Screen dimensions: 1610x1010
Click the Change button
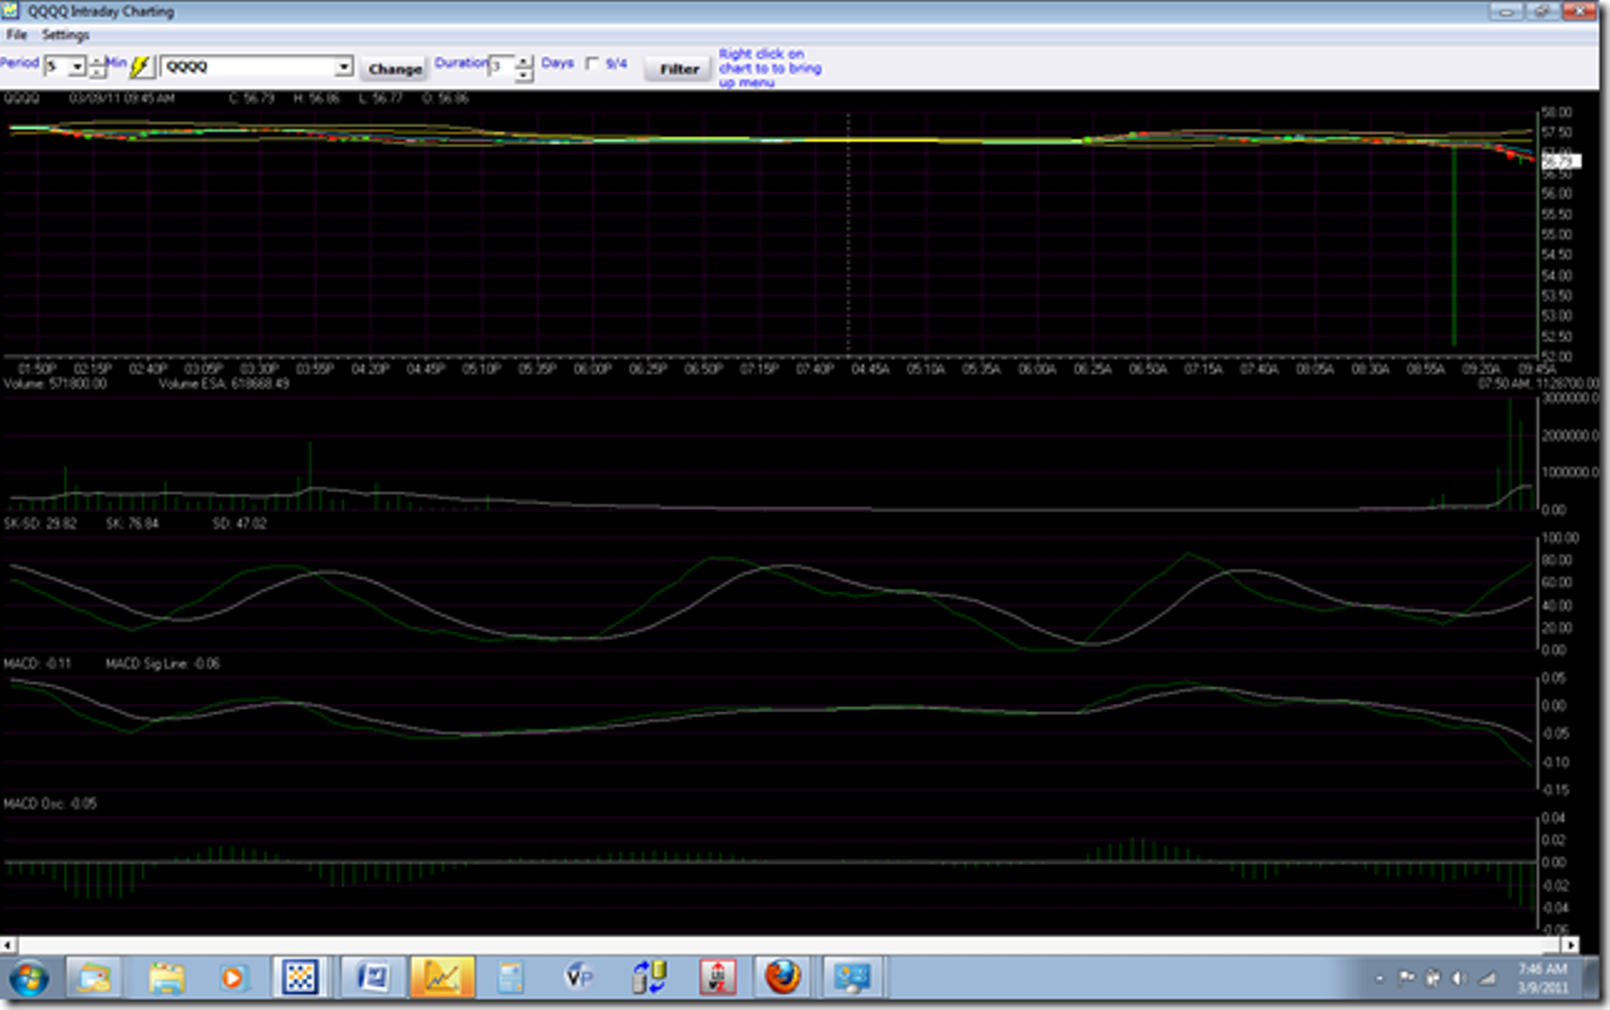[395, 69]
